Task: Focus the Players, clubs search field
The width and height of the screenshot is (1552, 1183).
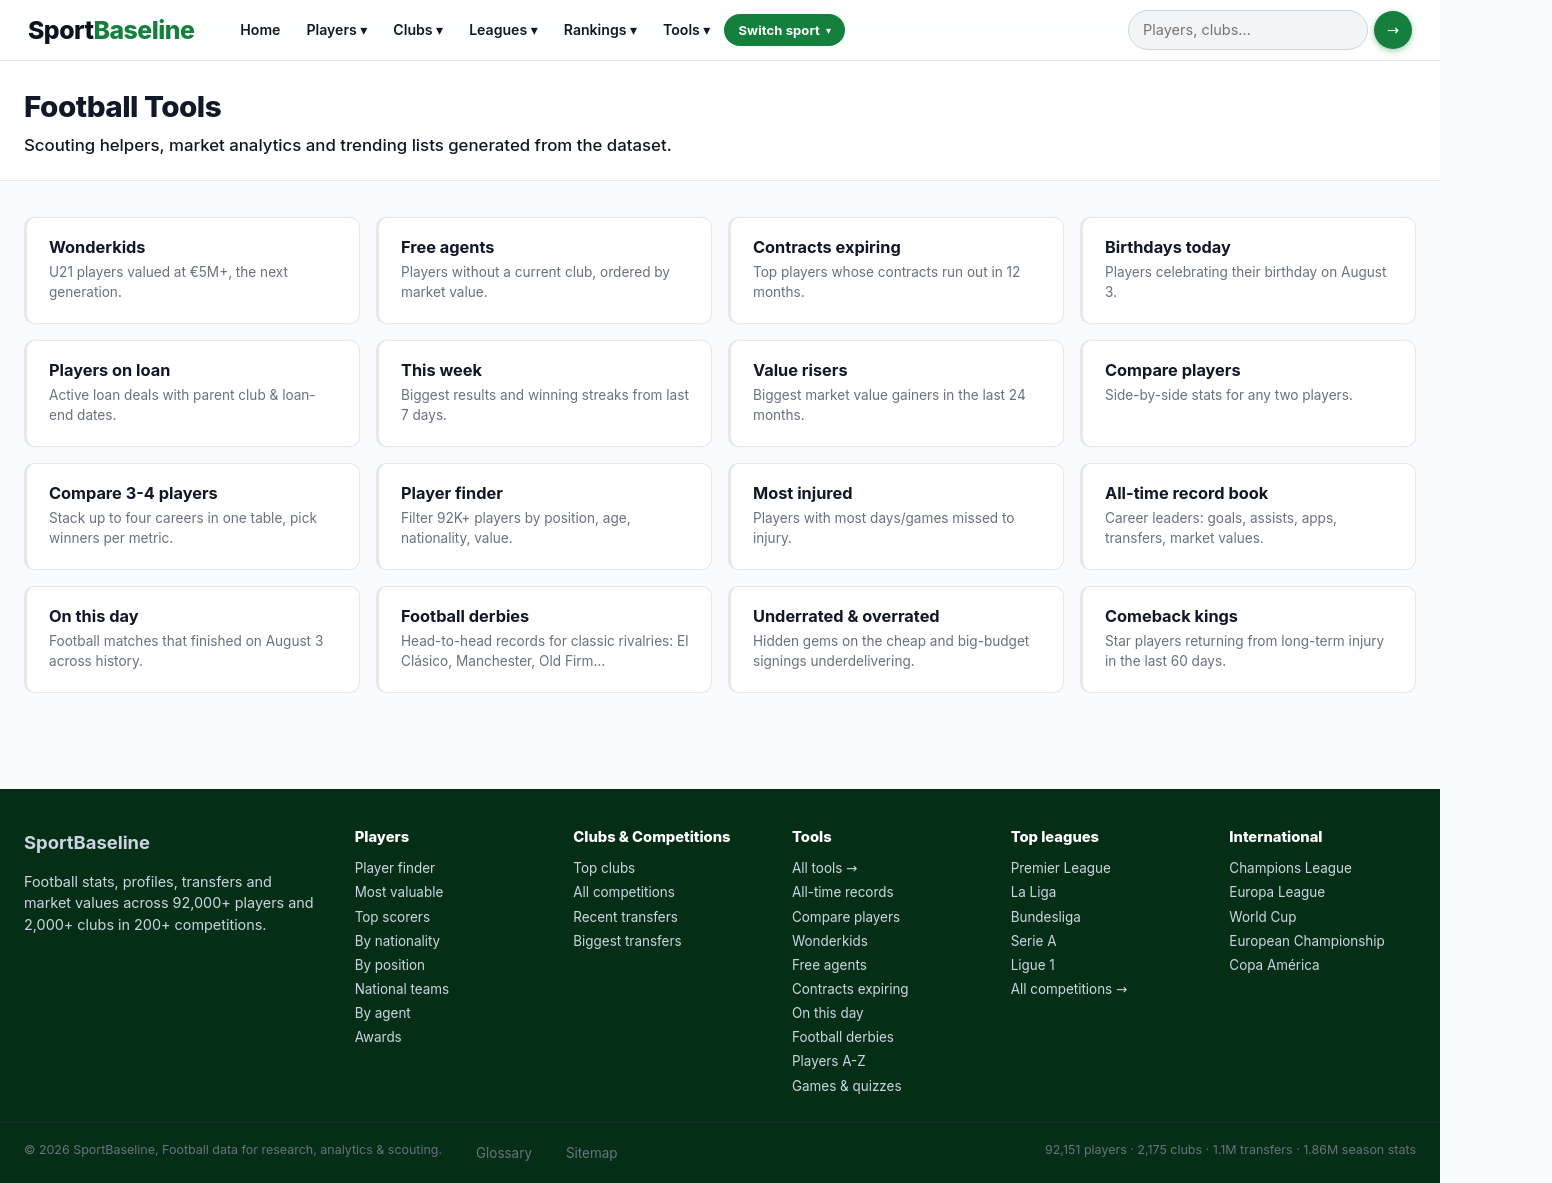Action: pos(1247,30)
